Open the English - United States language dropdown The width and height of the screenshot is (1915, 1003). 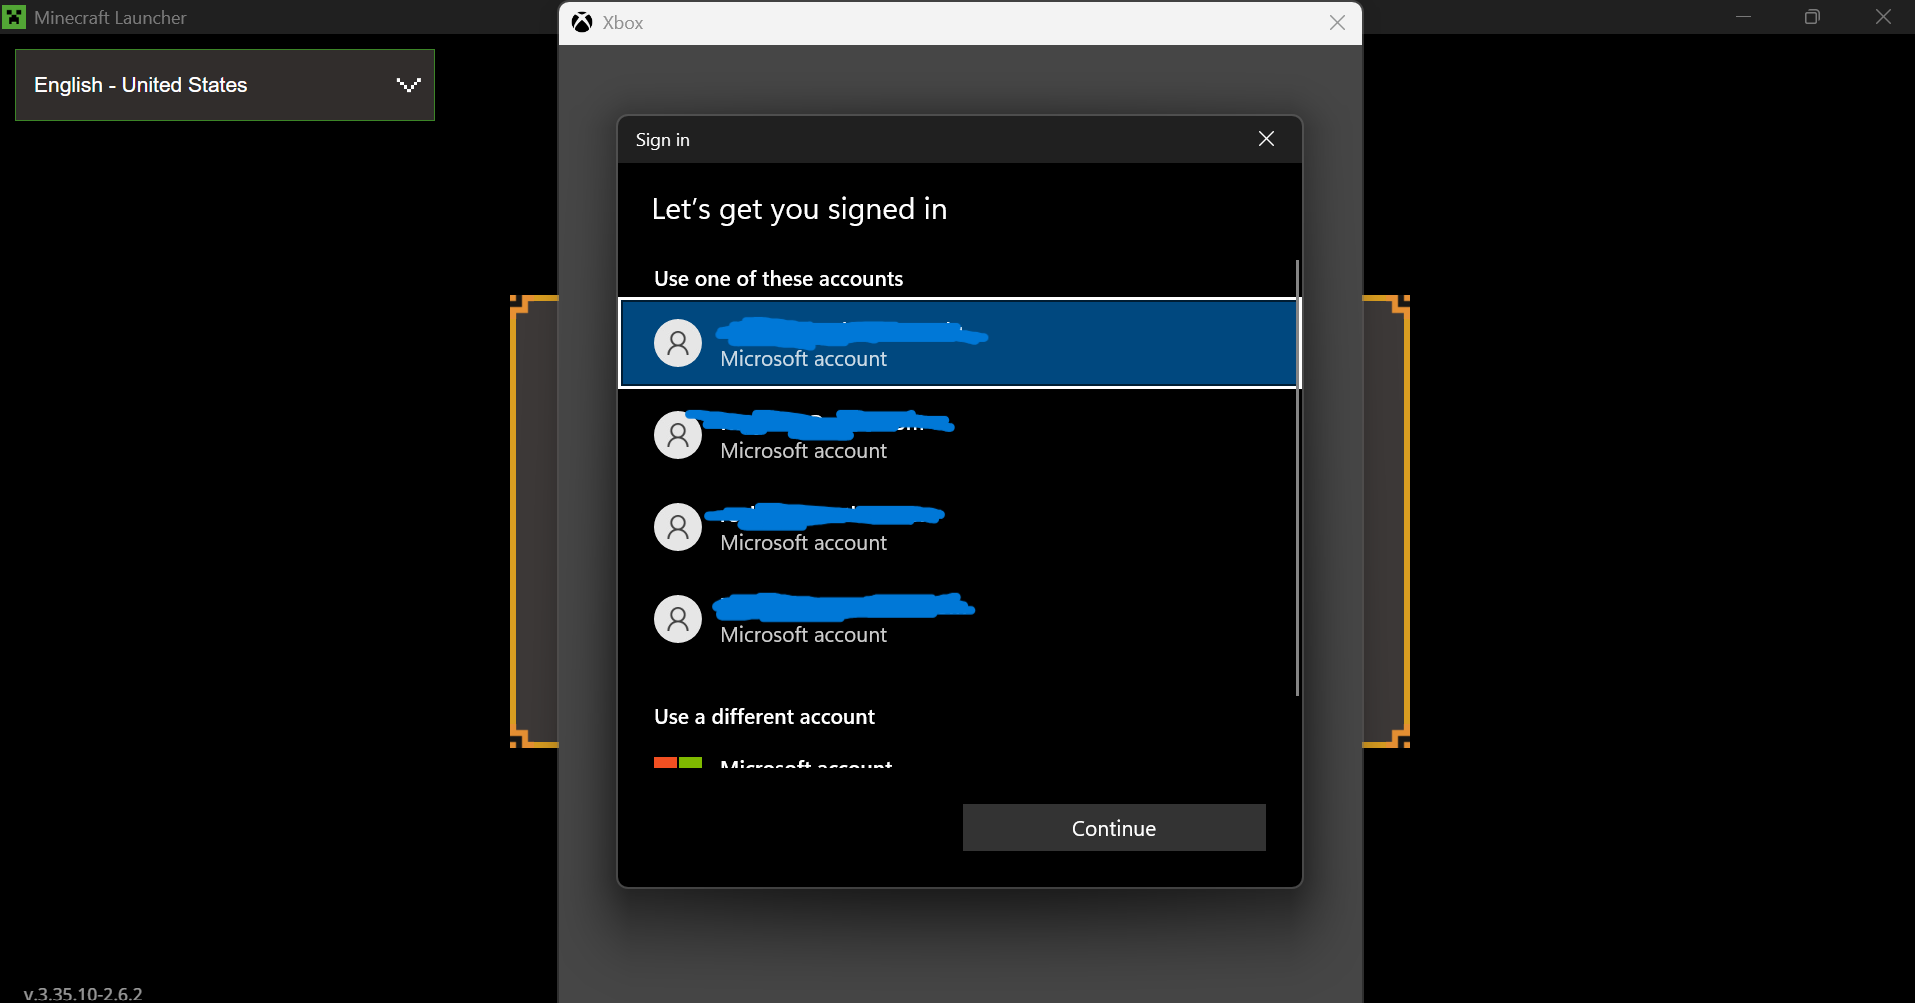point(225,85)
